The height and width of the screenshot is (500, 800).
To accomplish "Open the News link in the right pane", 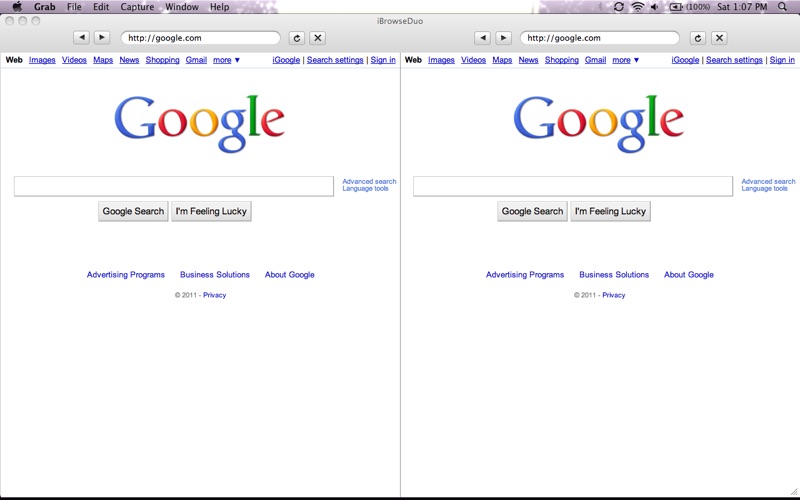I will [x=528, y=60].
